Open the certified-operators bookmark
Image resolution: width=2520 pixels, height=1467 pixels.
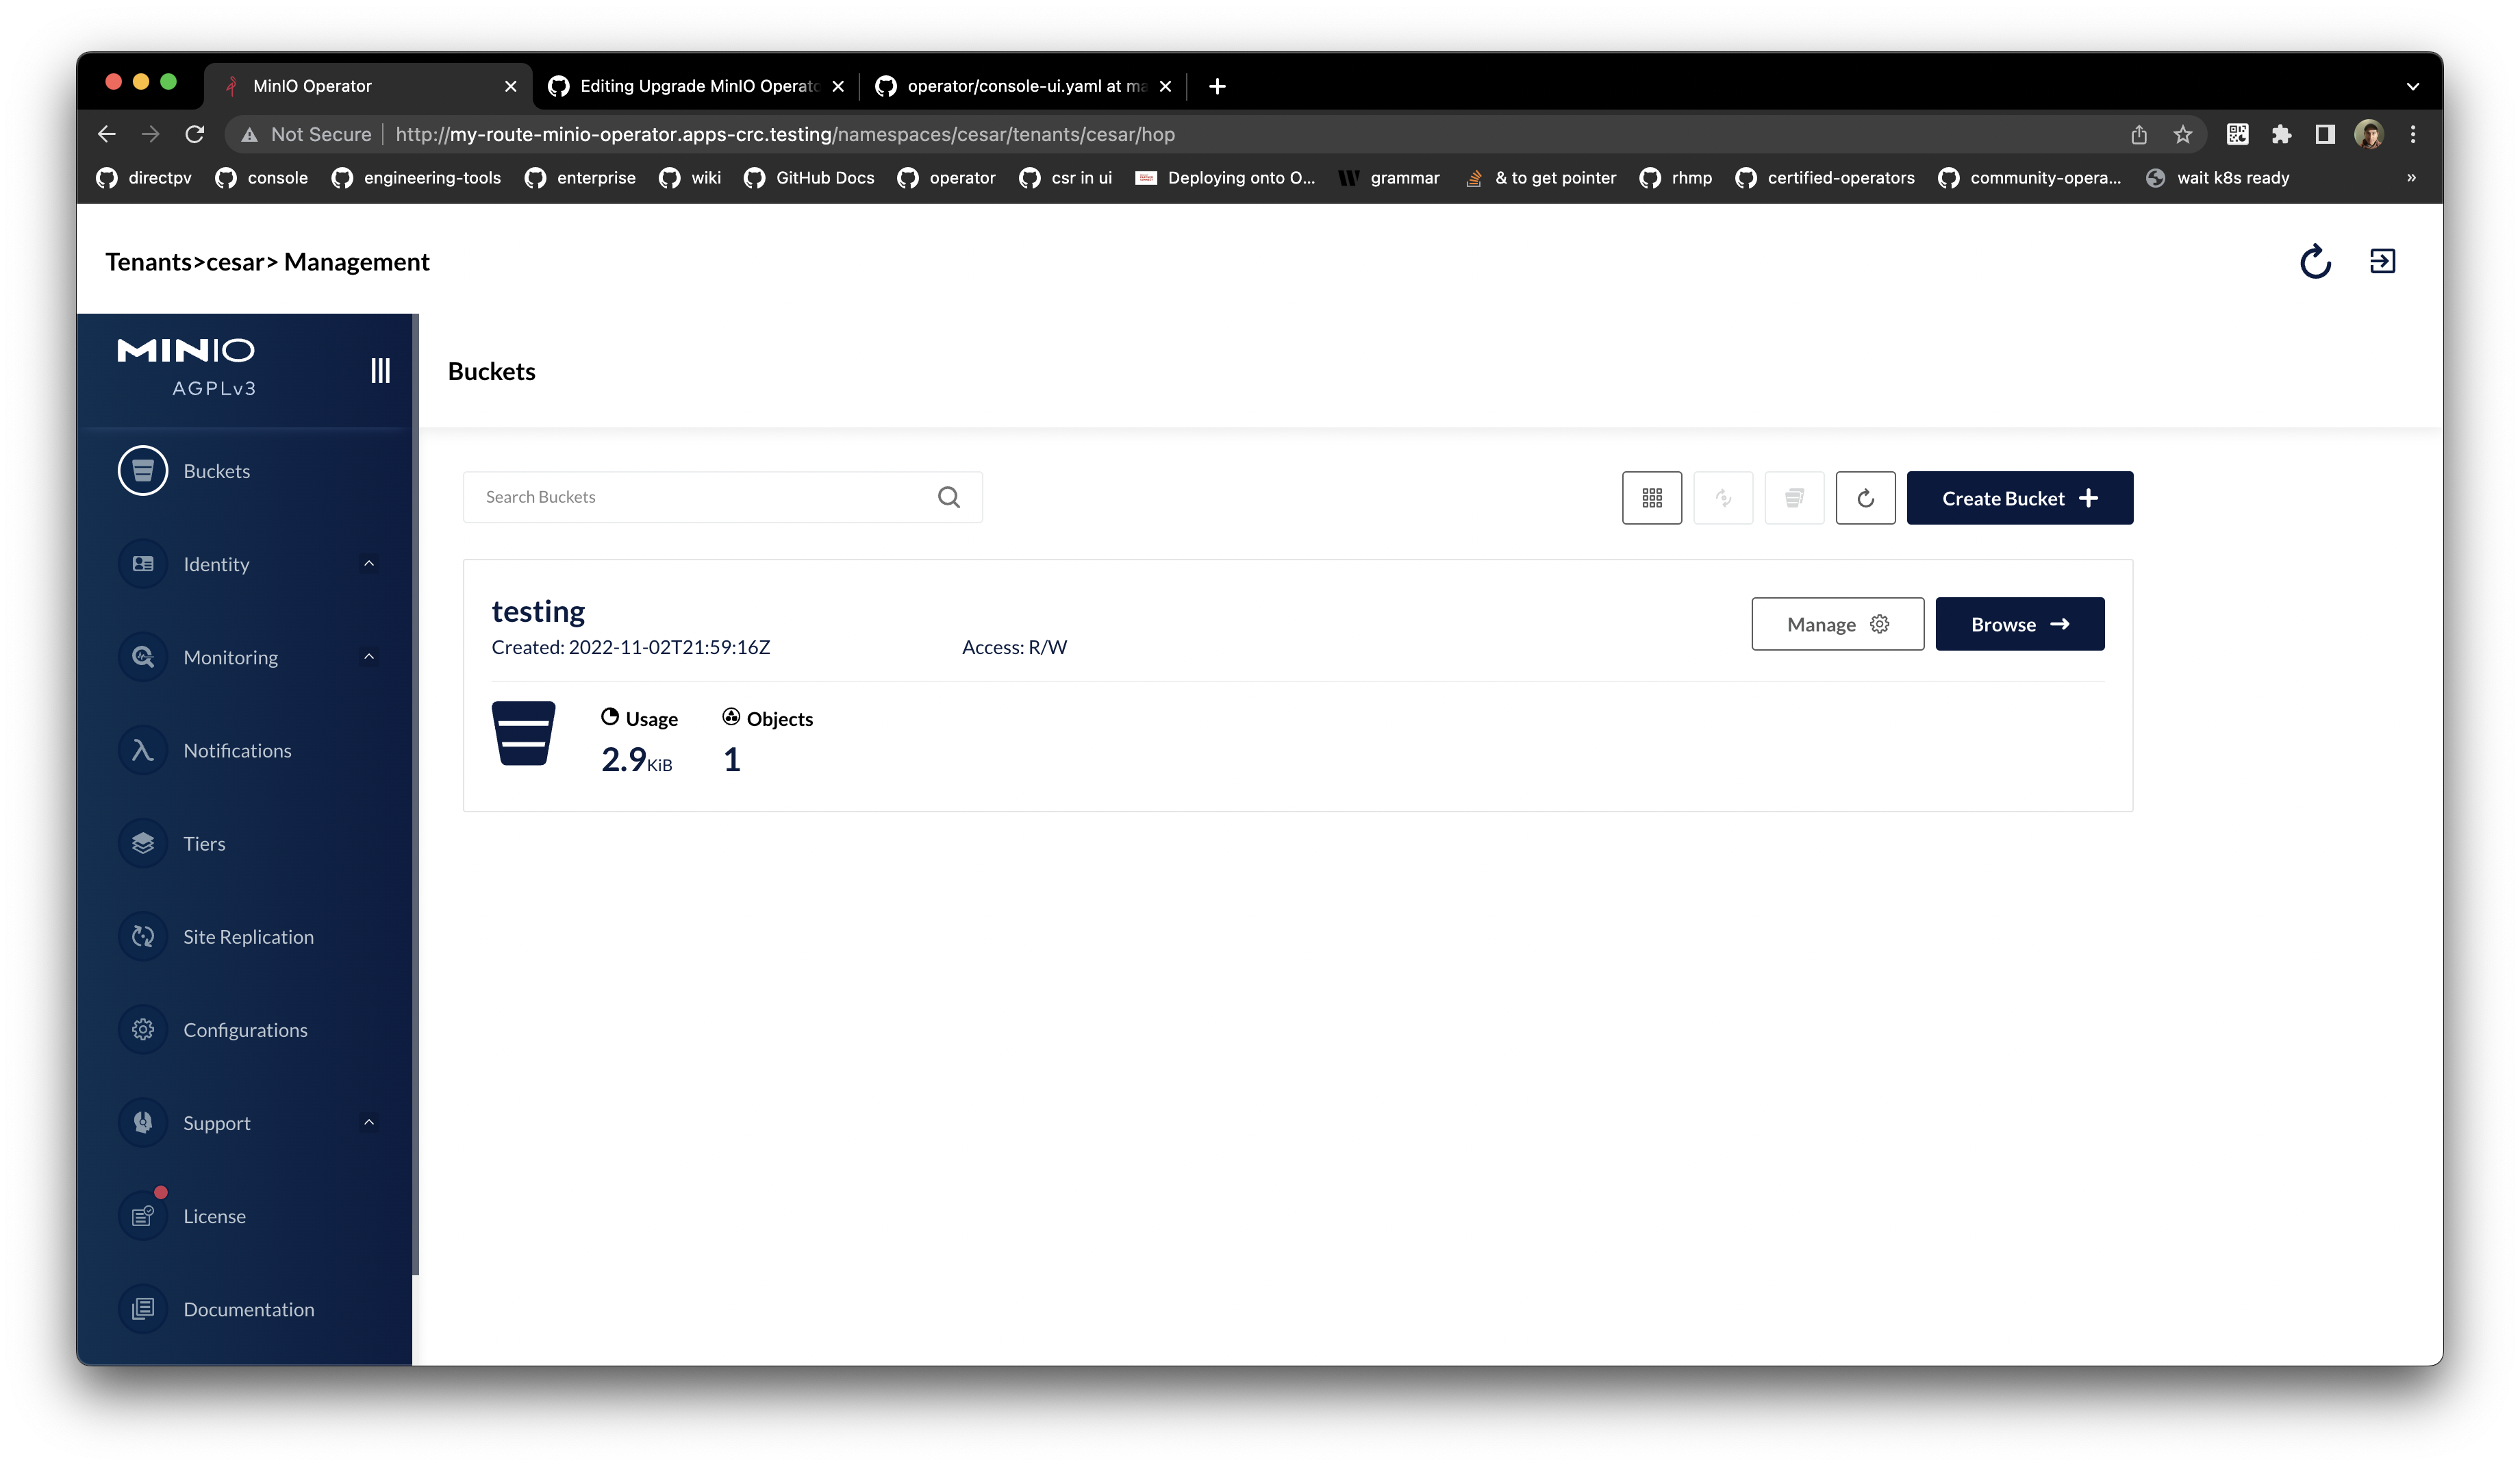click(1825, 178)
